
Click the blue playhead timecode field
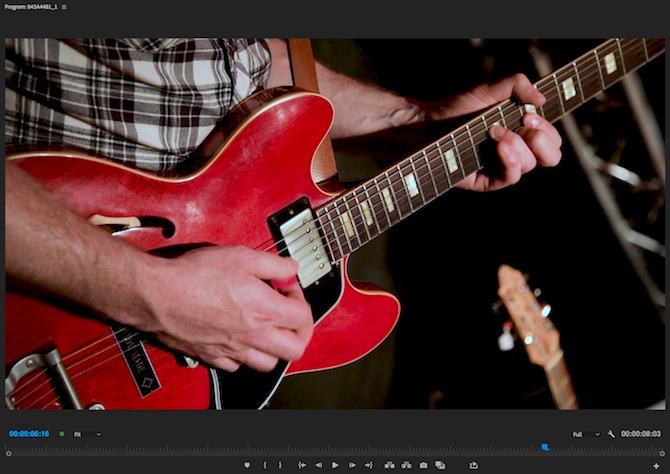(29, 434)
